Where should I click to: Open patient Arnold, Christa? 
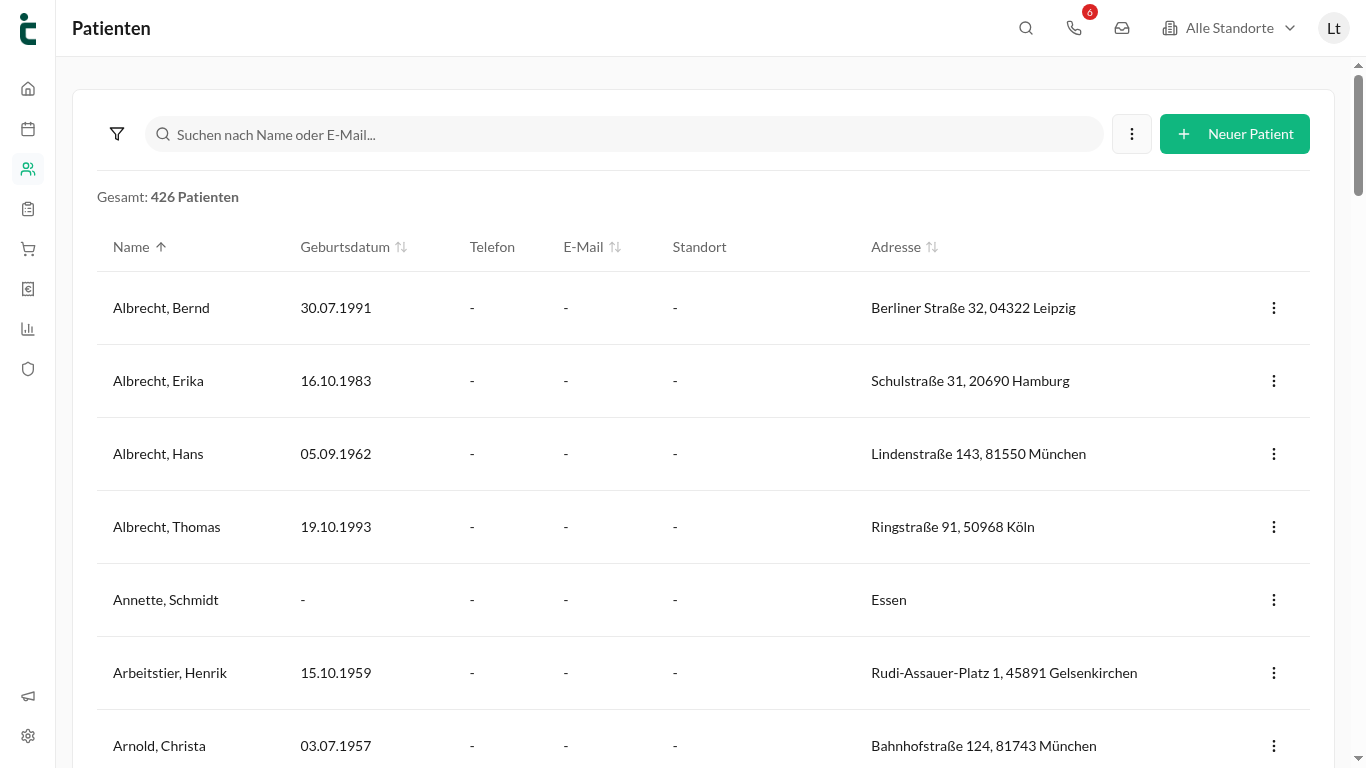[x=159, y=746]
